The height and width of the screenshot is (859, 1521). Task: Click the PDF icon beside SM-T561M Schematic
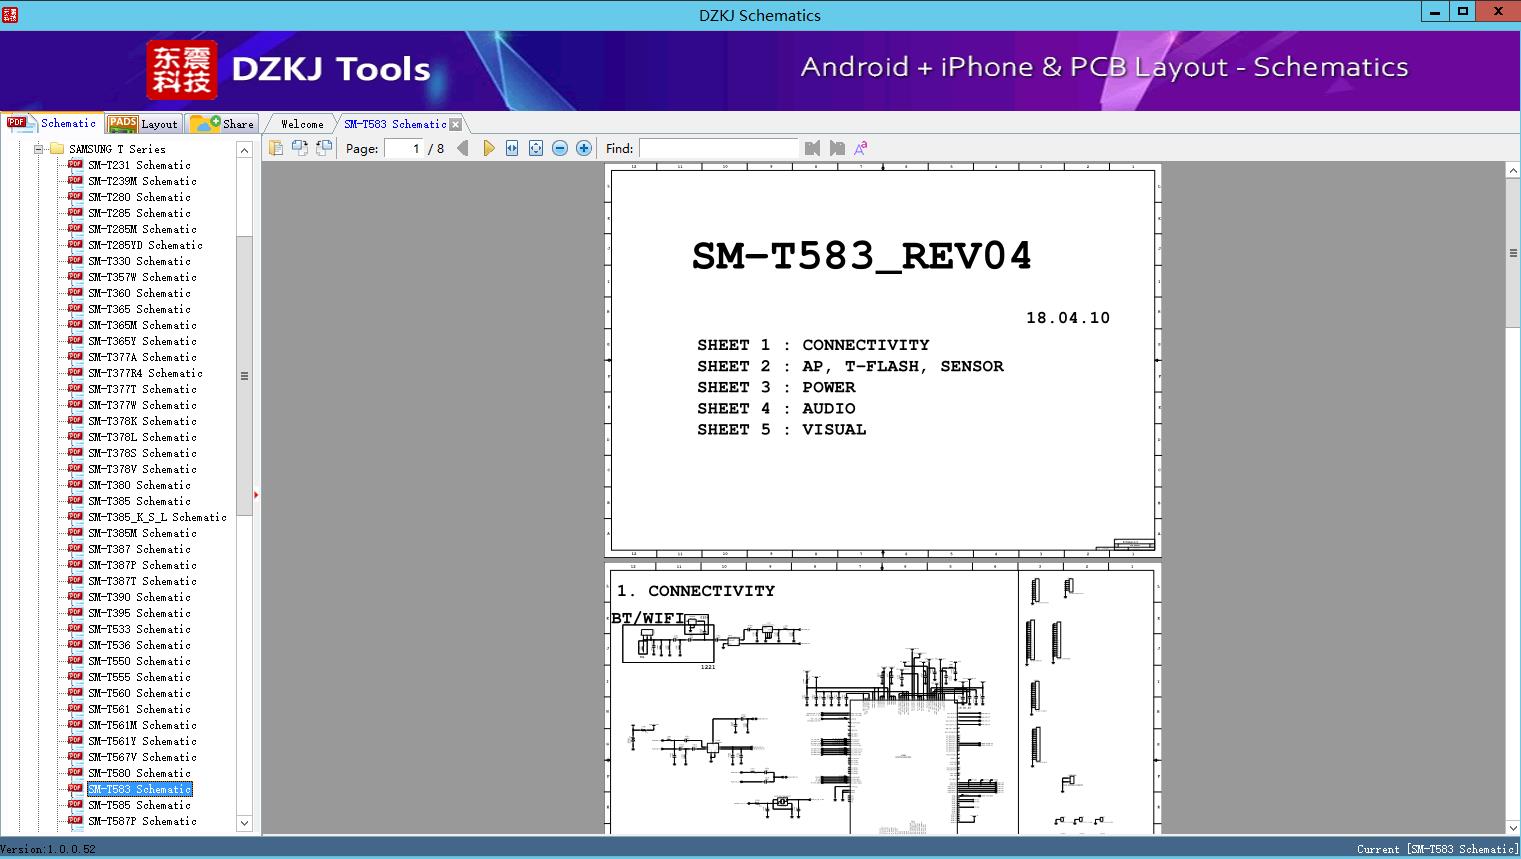[75, 724]
